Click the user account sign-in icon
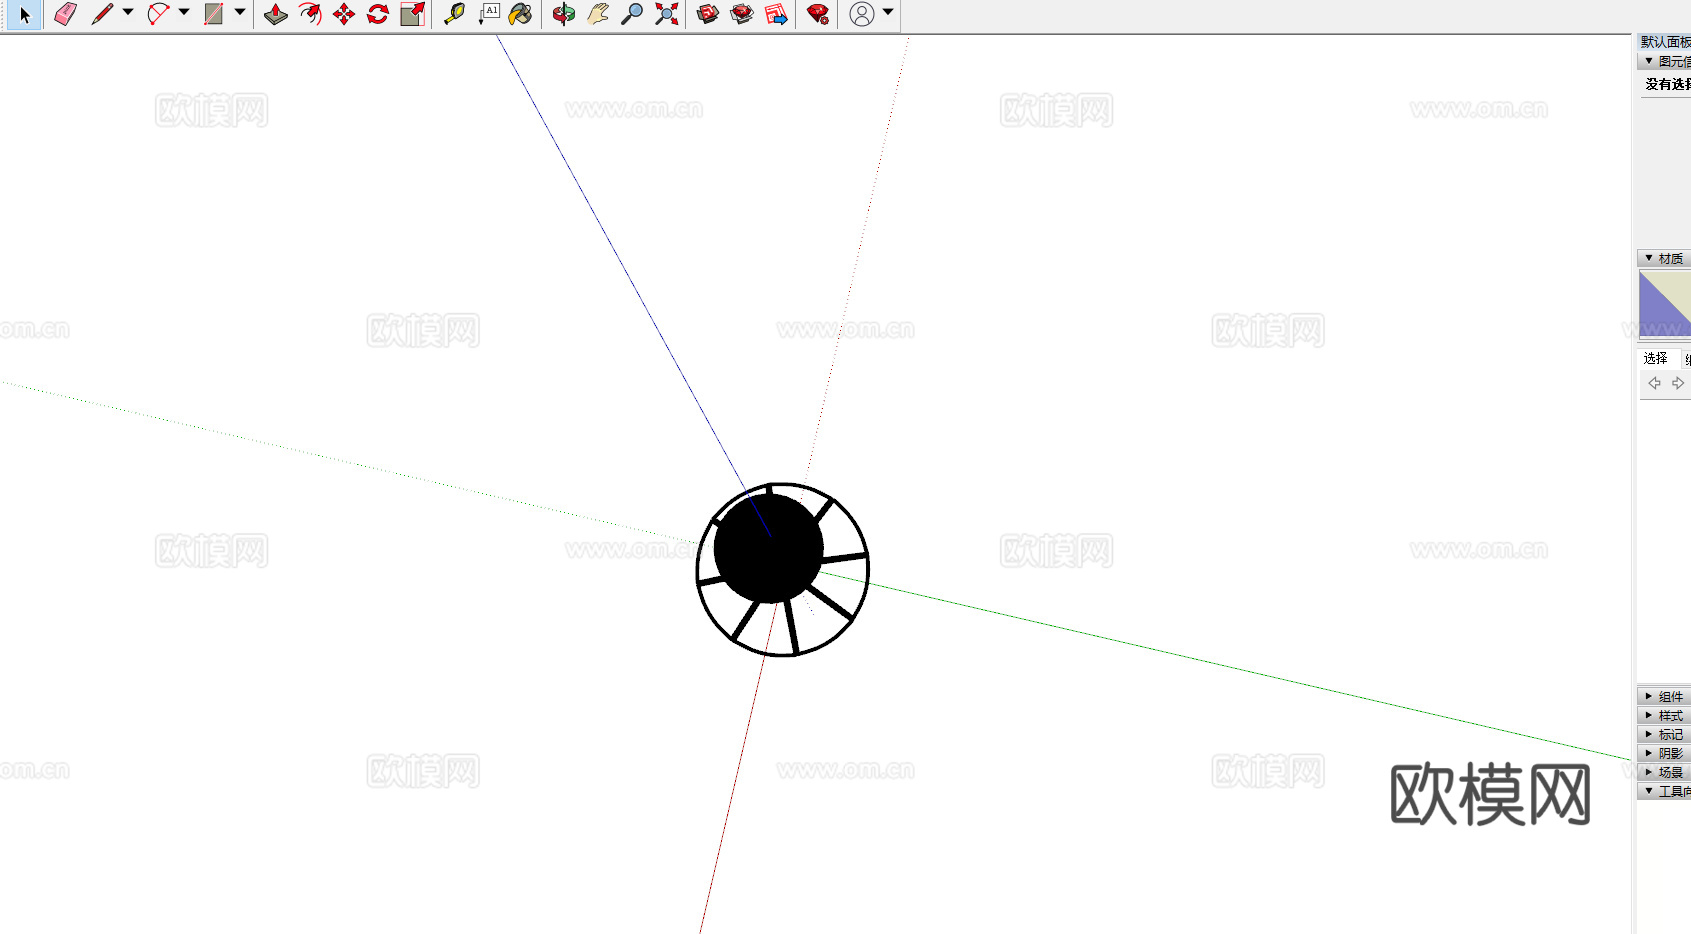Viewport: 1691px width, 934px height. coord(861,14)
